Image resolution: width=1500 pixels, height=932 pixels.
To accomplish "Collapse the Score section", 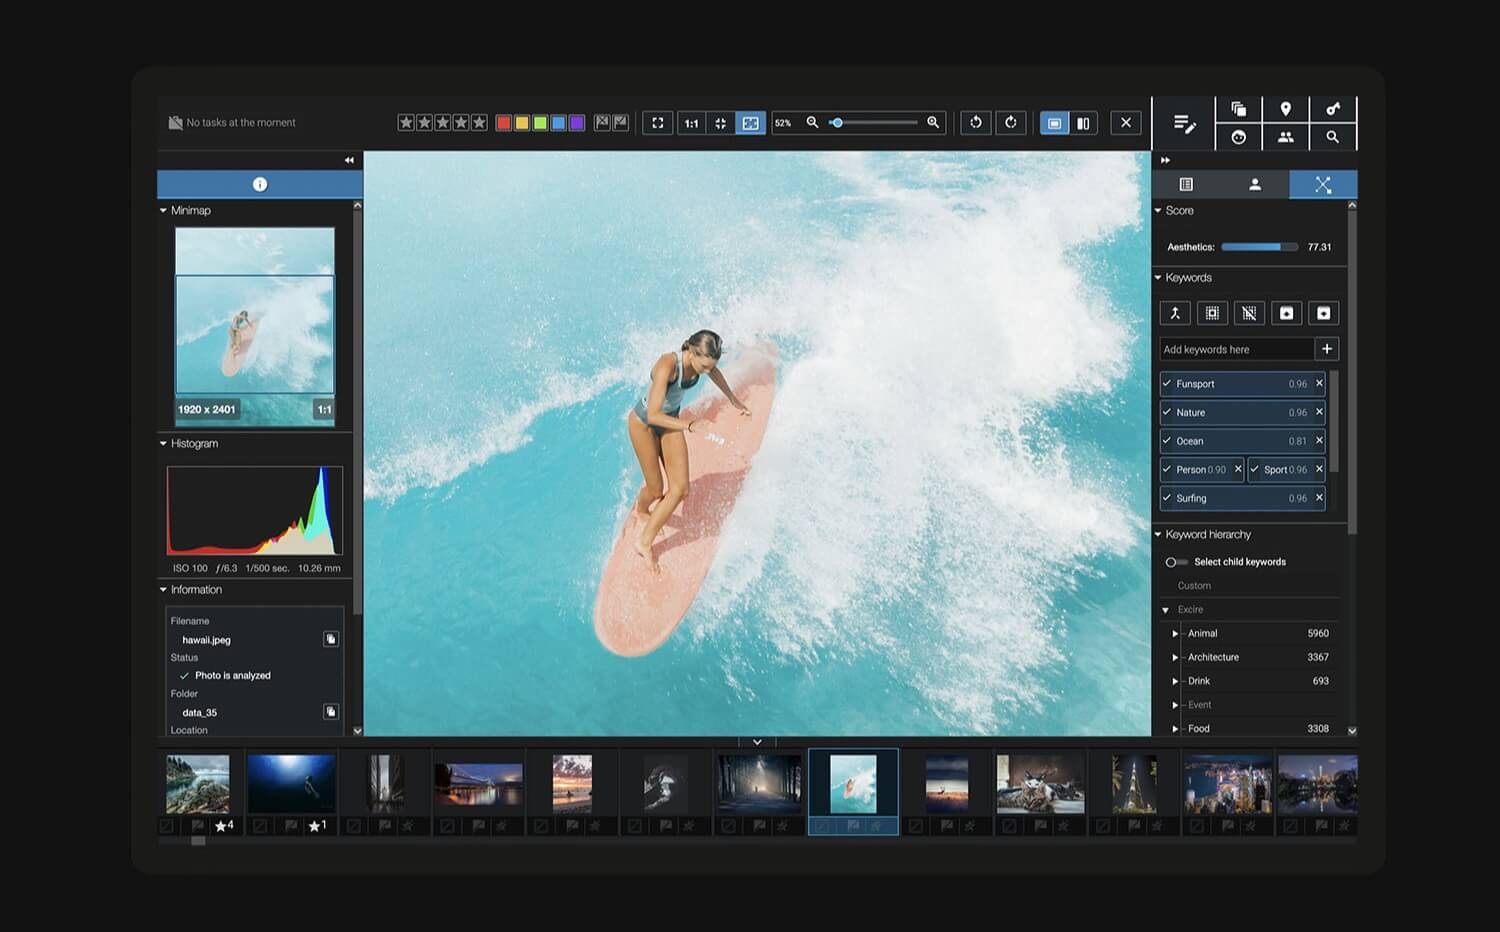I will point(1158,211).
